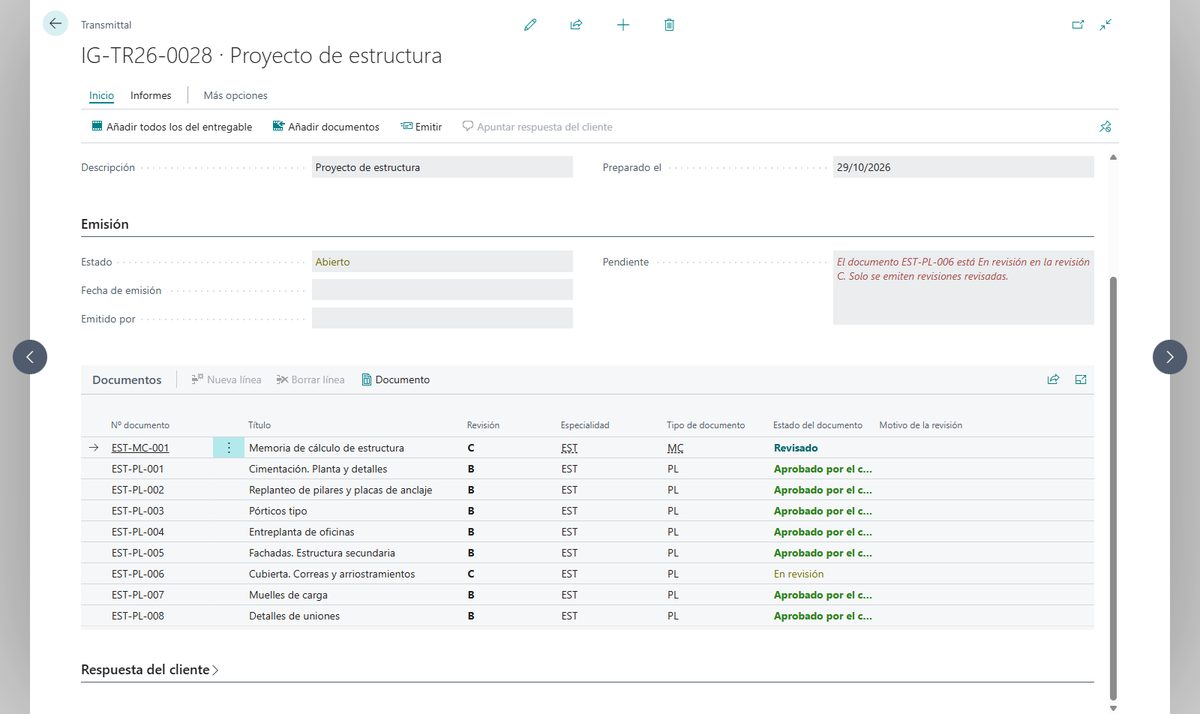Go back with the arrow button
The image size is (1200, 714).
click(x=55, y=23)
